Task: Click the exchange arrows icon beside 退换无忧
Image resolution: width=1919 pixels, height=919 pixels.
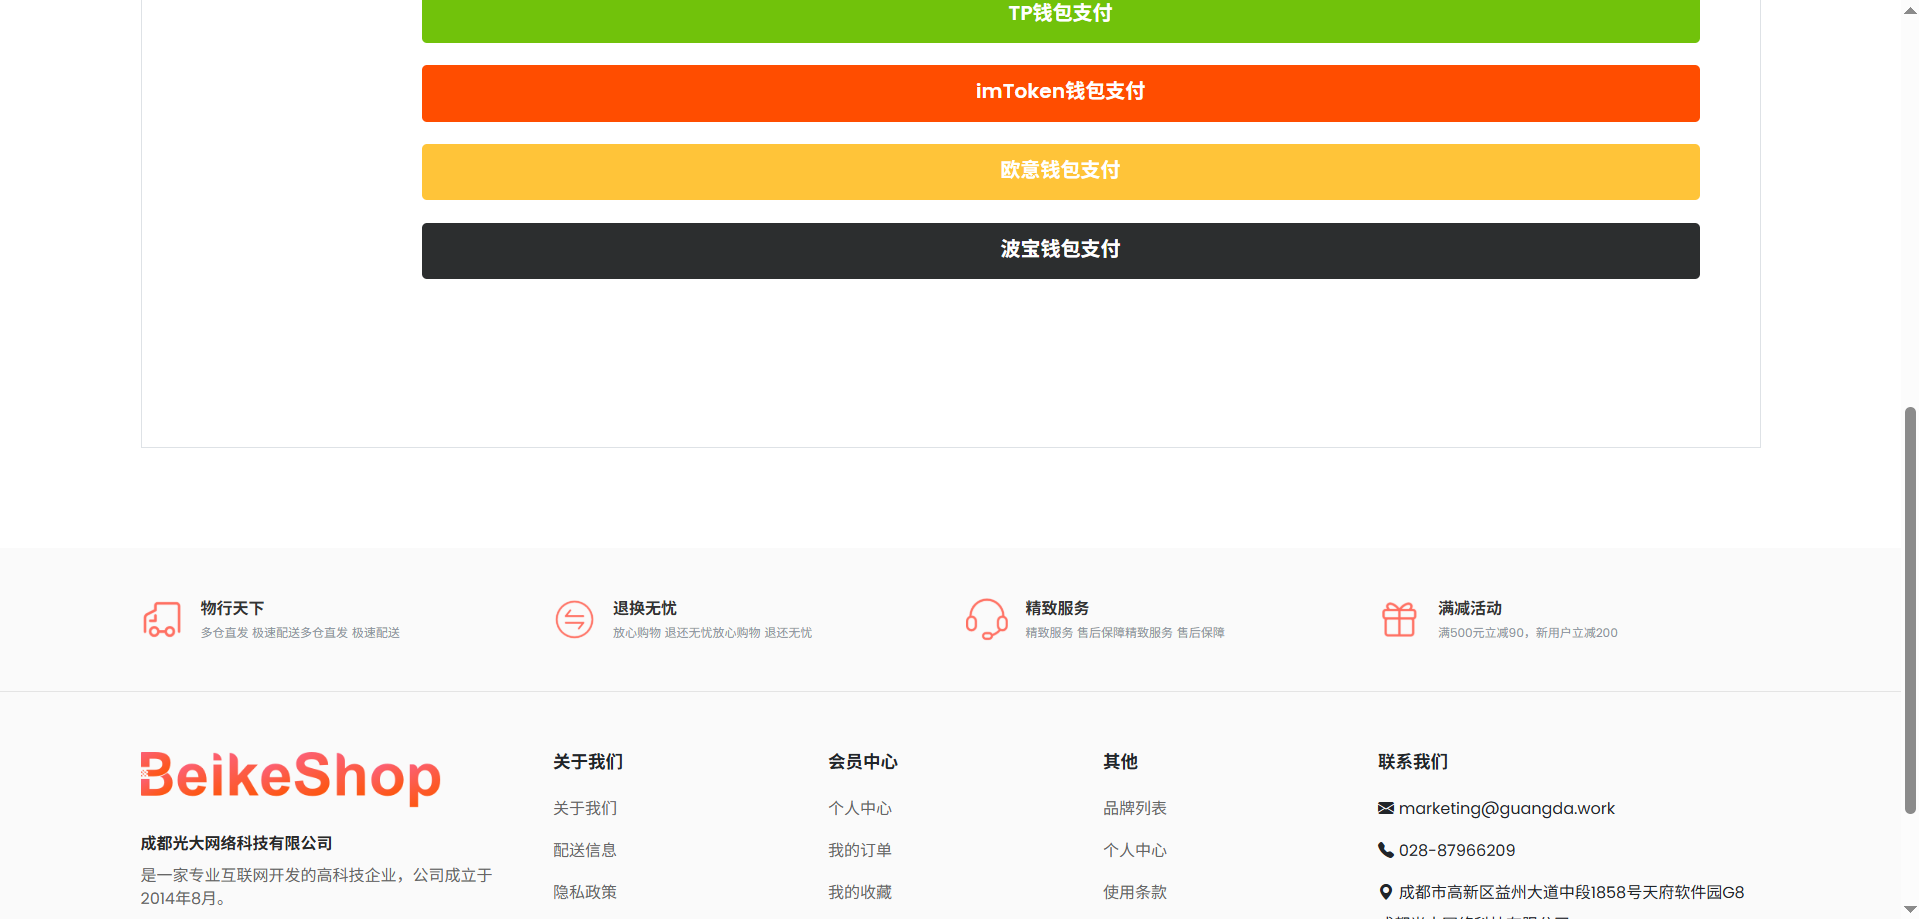Action: [x=574, y=619]
